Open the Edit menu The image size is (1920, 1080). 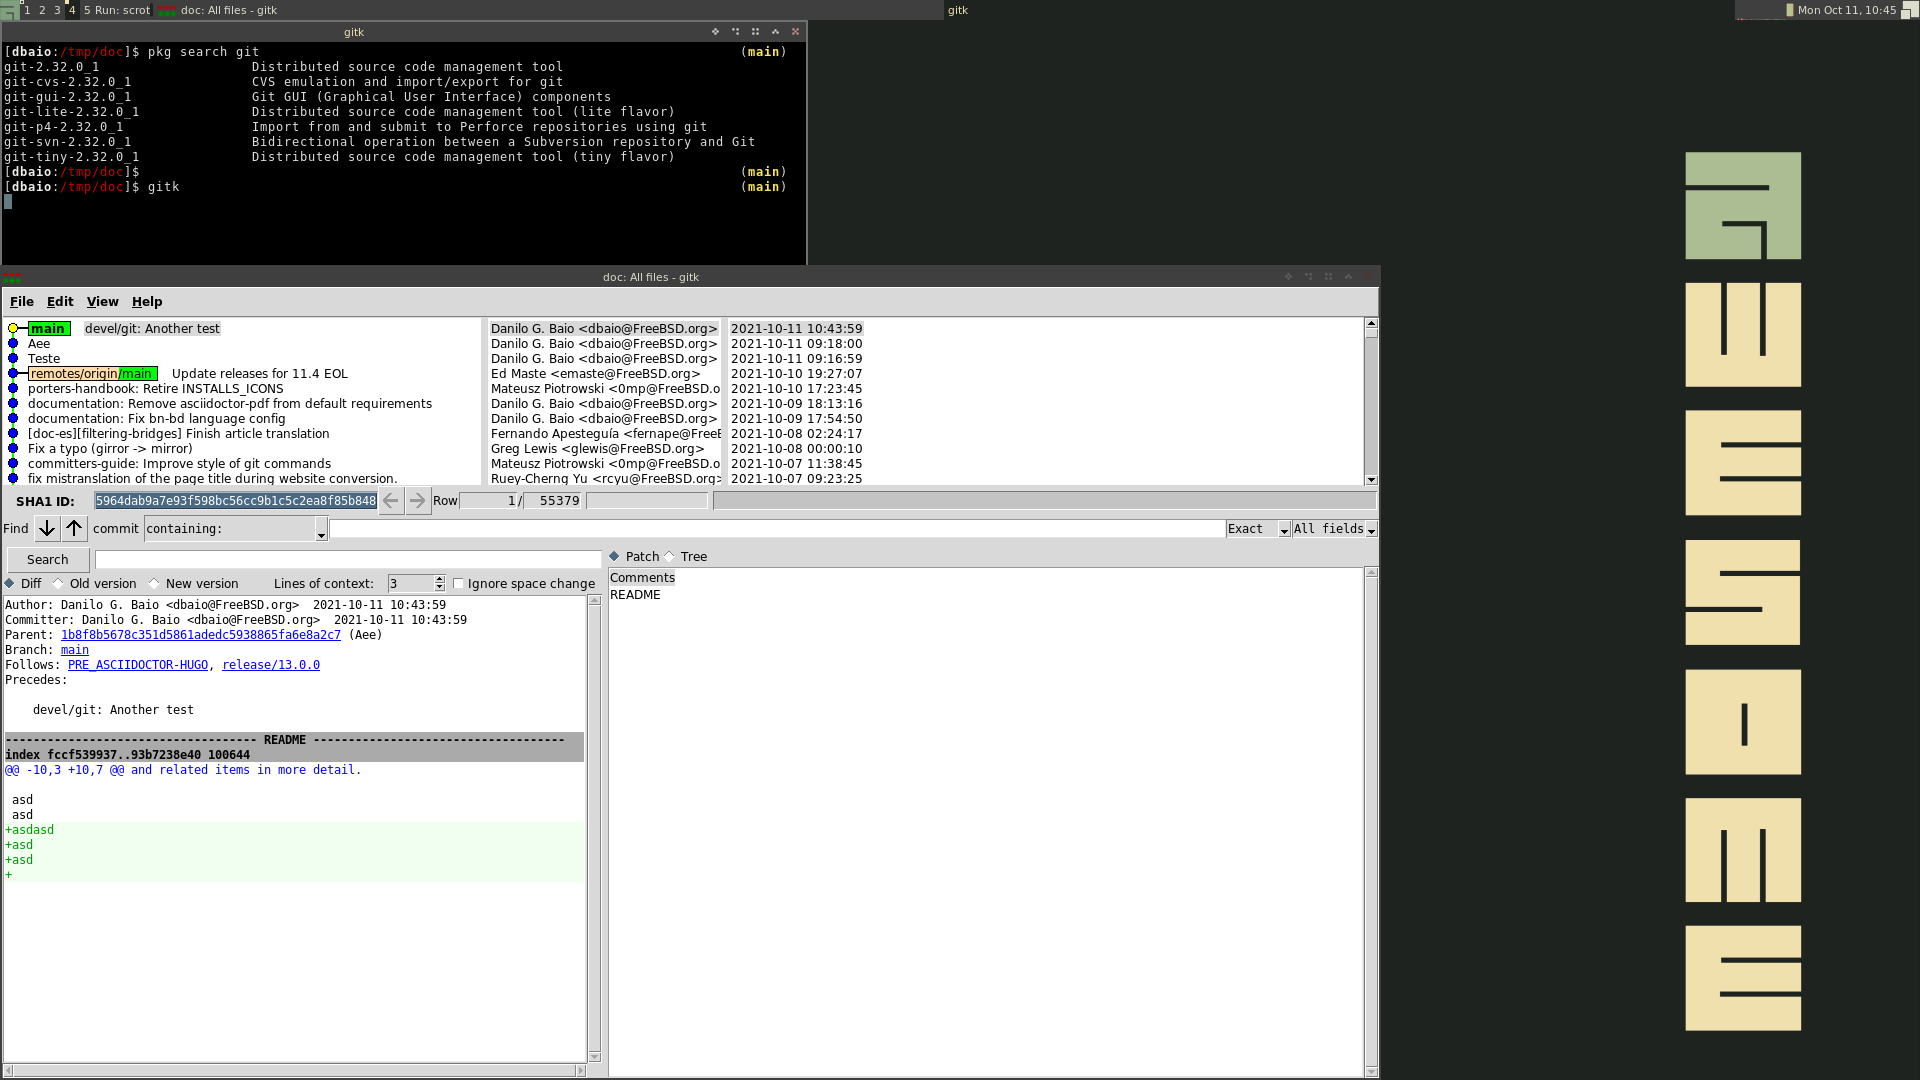(x=60, y=302)
